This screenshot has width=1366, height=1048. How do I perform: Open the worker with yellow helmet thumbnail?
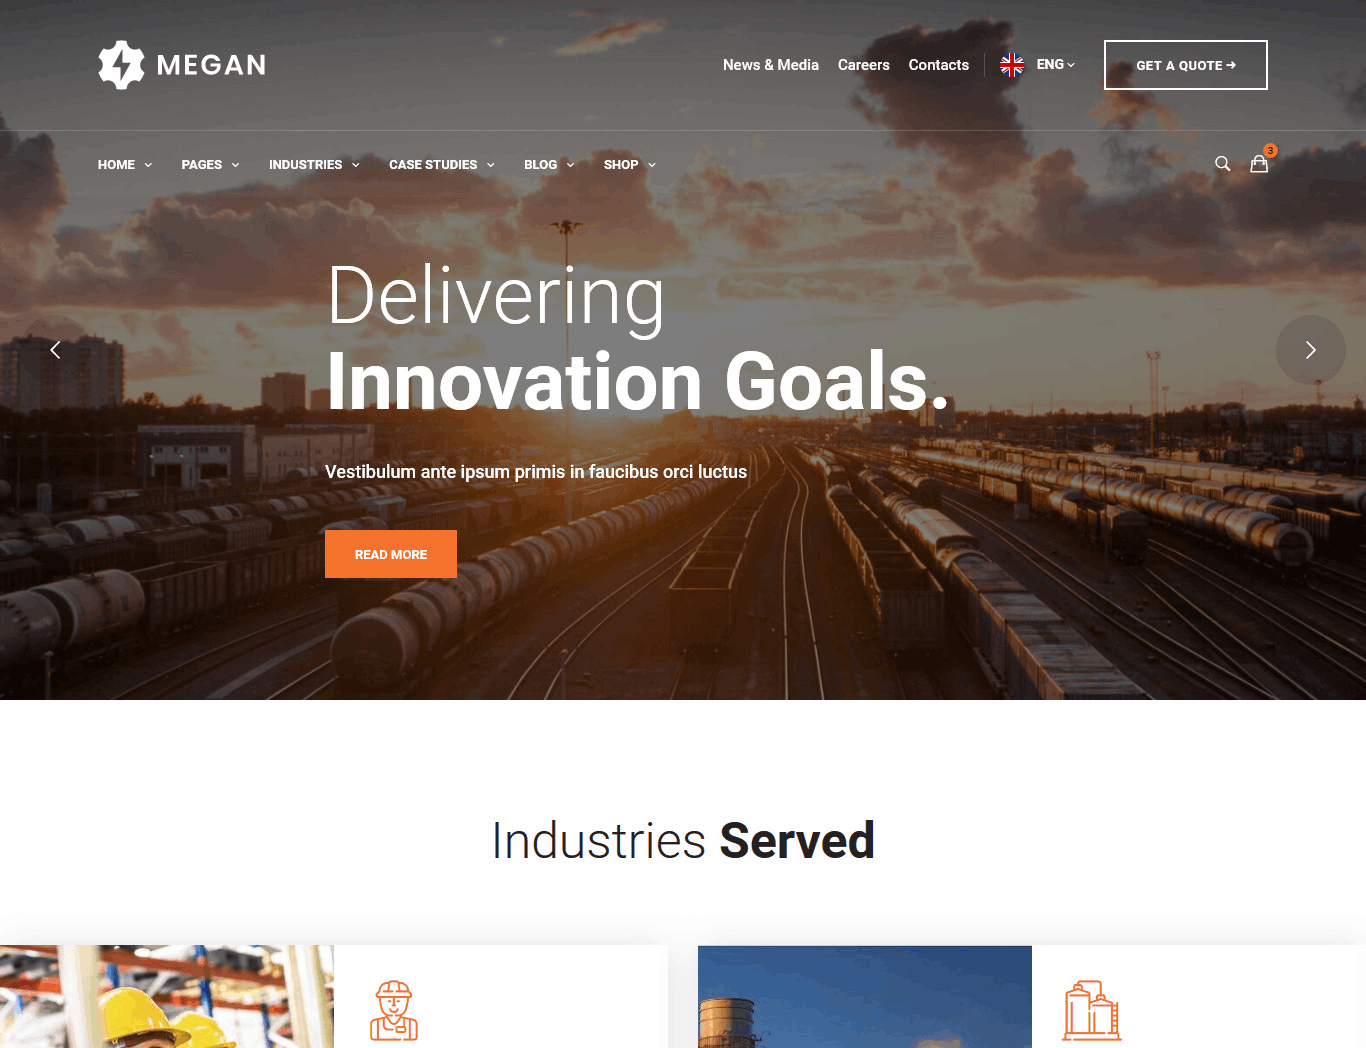[x=167, y=996]
